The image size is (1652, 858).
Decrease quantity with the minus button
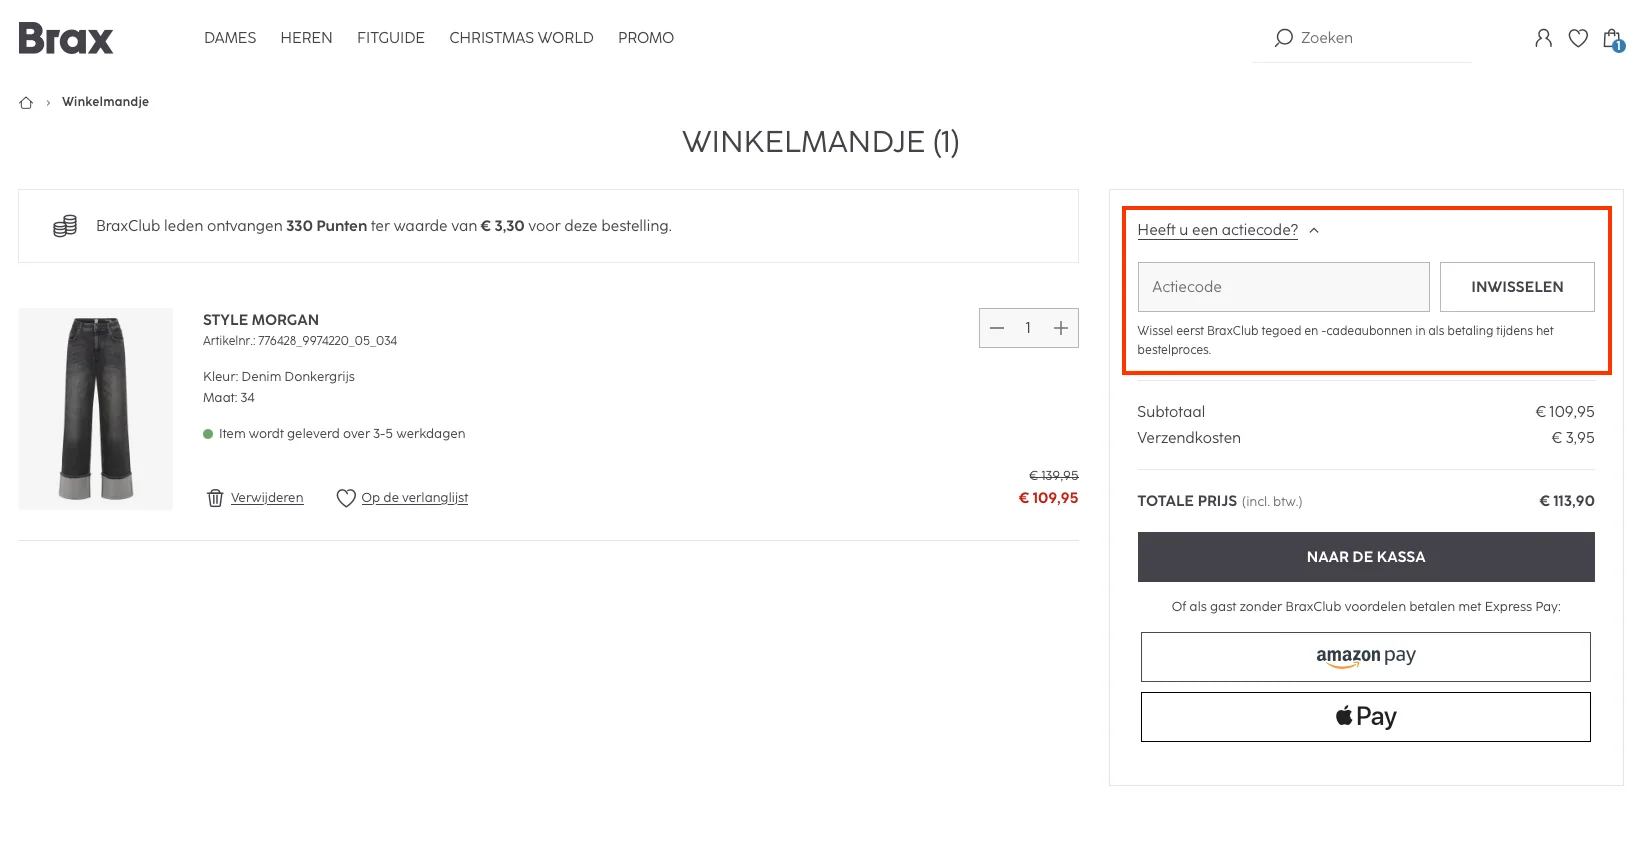(x=997, y=328)
